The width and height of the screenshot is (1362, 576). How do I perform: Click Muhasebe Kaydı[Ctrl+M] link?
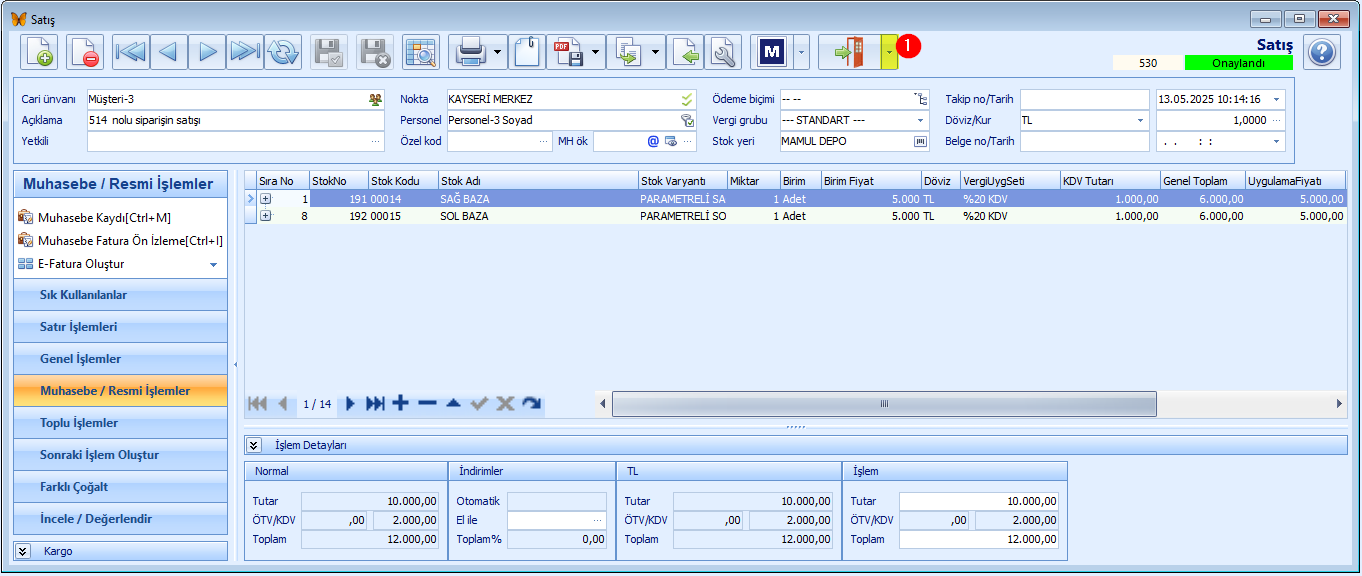pos(104,217)
